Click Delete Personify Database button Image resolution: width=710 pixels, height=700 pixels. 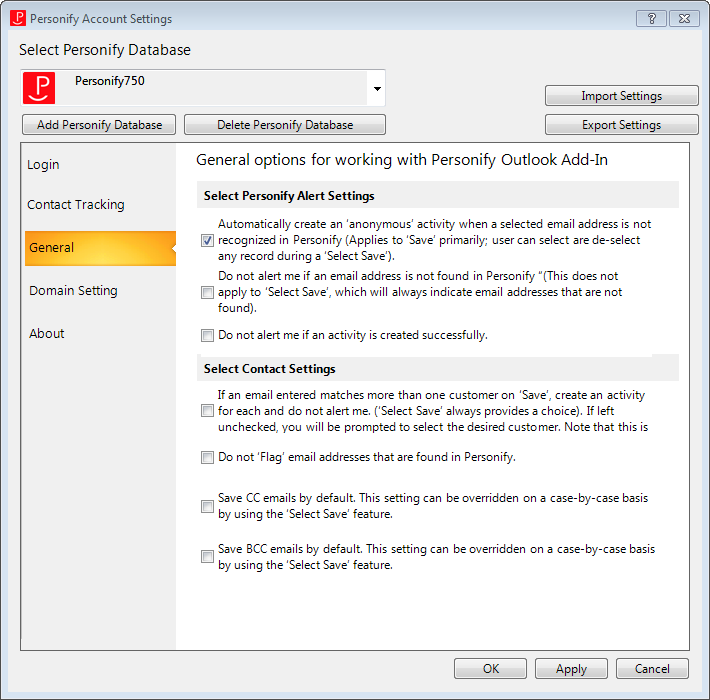(285, 125)
